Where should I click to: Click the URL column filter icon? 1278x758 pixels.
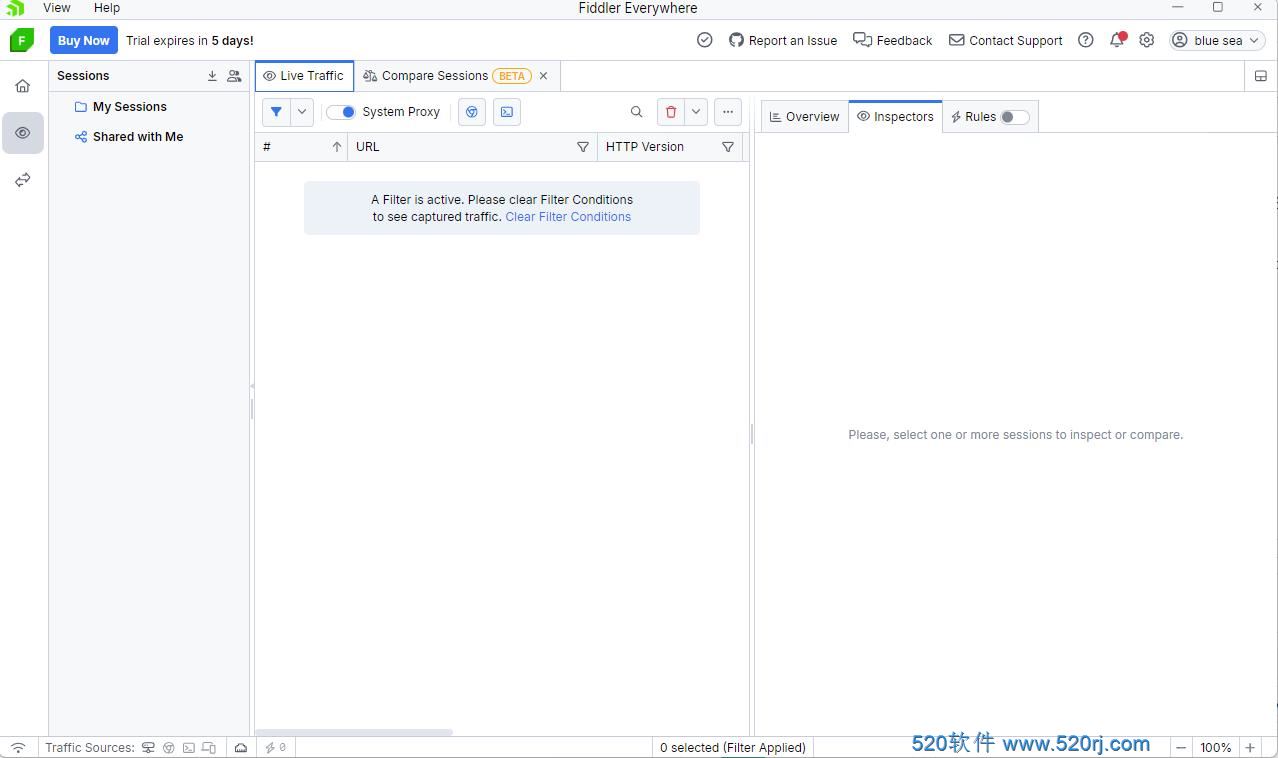583,147
